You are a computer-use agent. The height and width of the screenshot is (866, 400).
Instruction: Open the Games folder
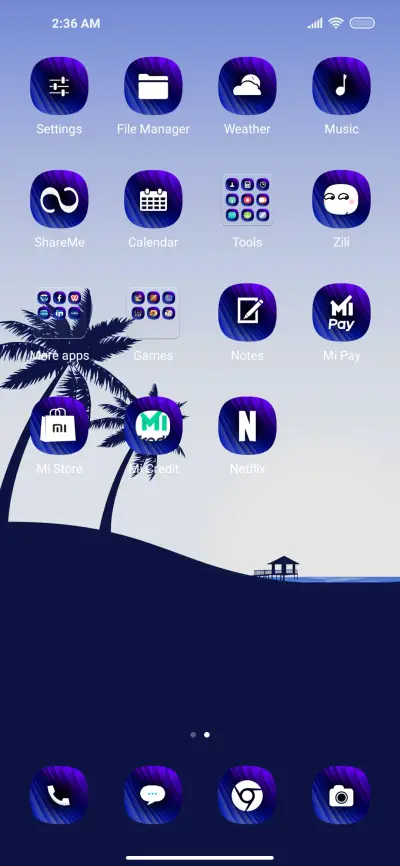pos(153,313)
